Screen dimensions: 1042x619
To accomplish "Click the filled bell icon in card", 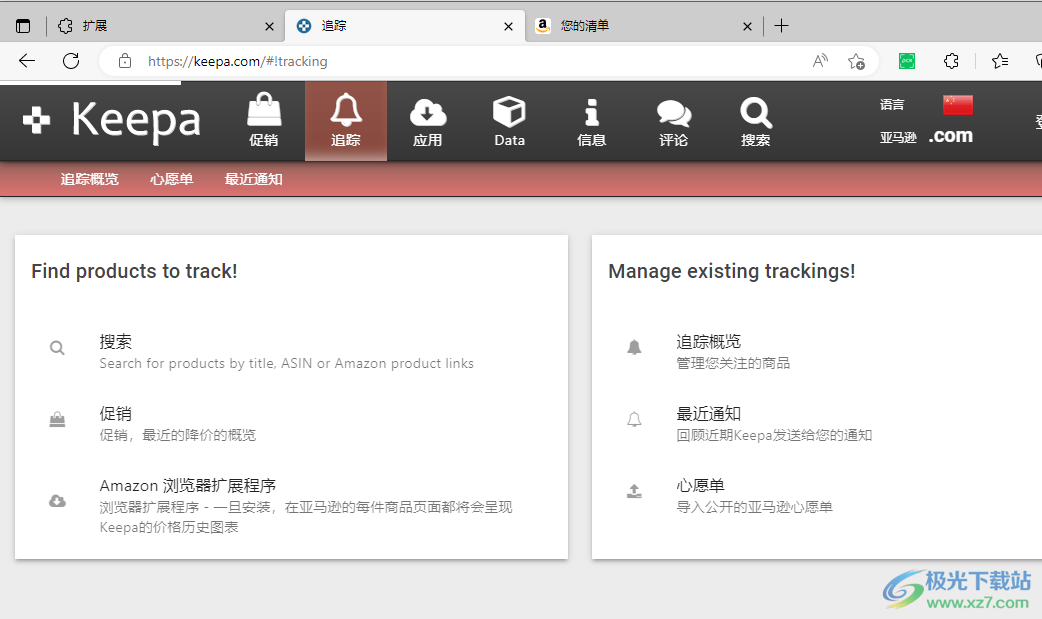I will click(x=635, y=347).
